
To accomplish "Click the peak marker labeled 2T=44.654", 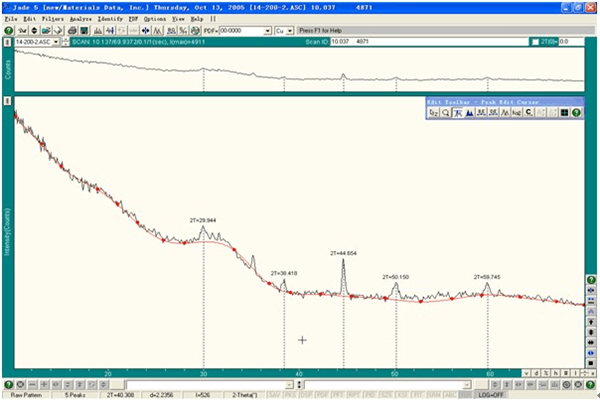I will (x=344, y=255).
